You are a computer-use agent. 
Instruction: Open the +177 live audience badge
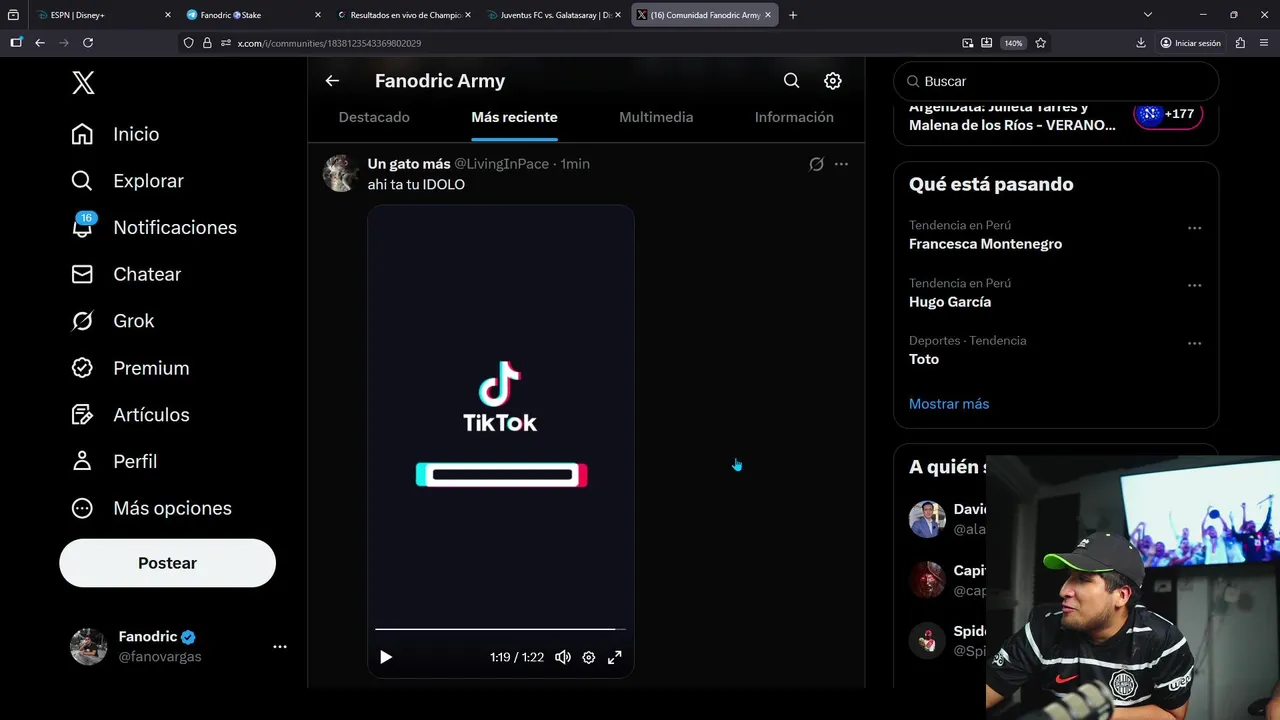coord(1168,114)
